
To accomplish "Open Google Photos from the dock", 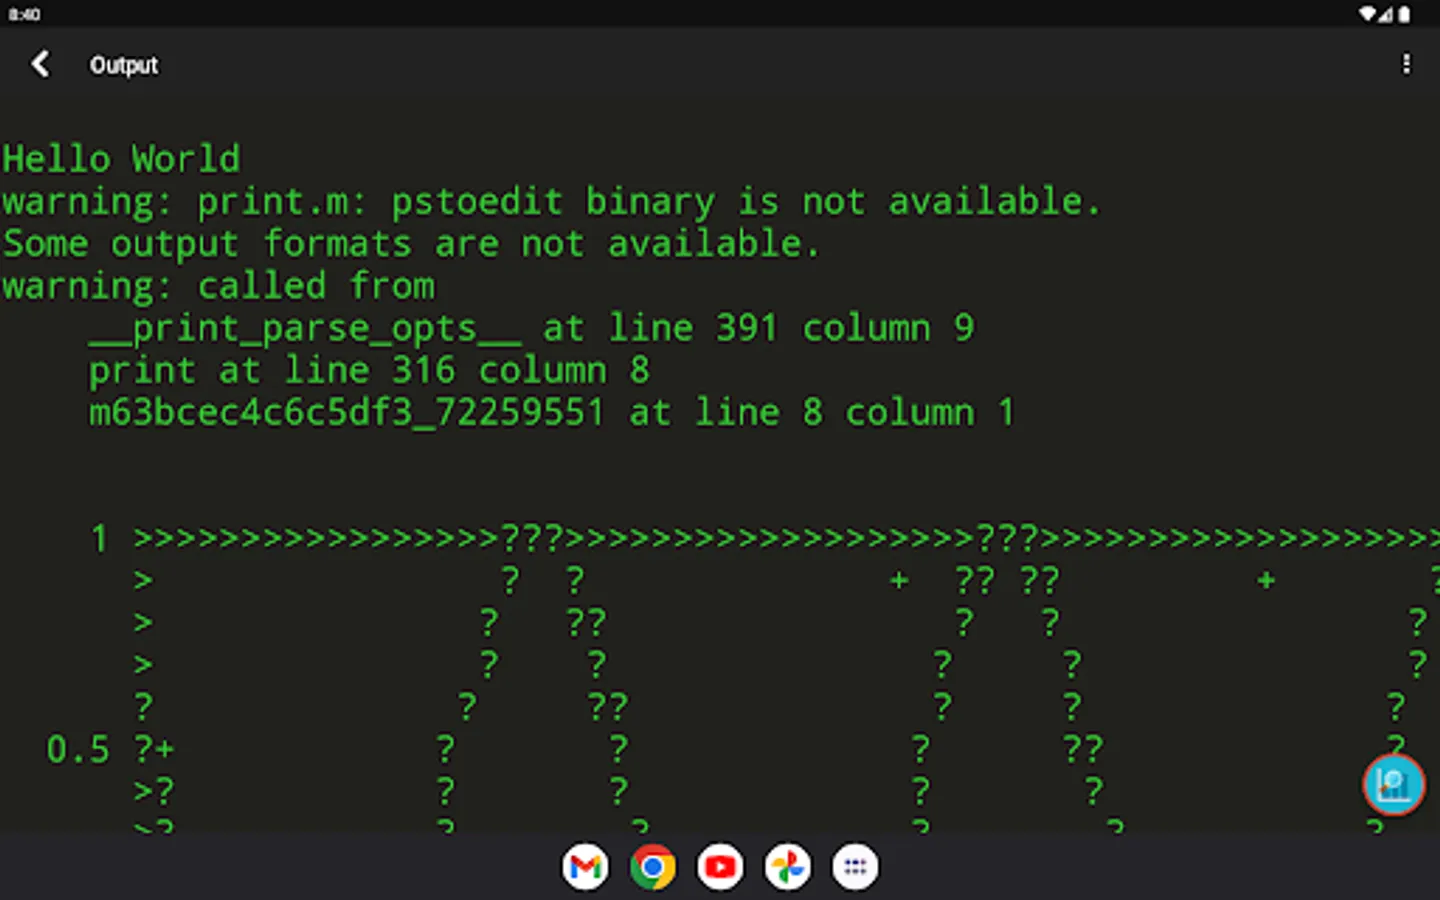I will pyautogui.click(x=788, y=867).
